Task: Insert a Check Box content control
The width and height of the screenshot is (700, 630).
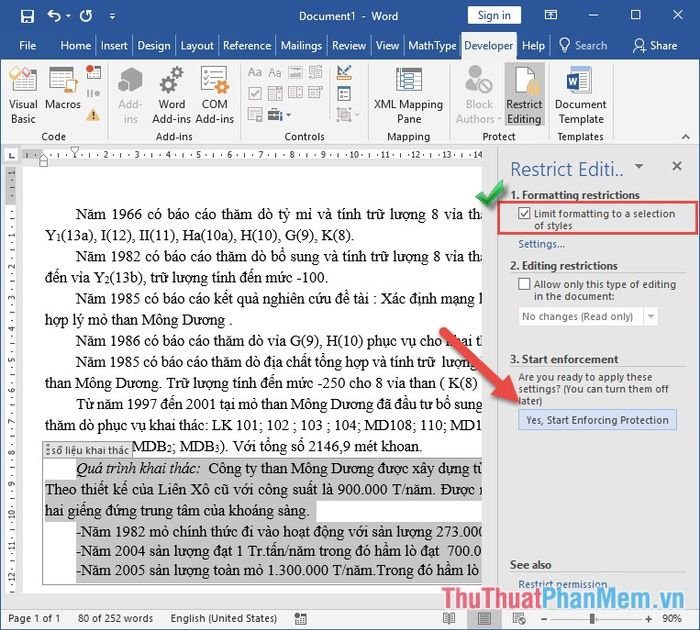Action: coord(255,93)
